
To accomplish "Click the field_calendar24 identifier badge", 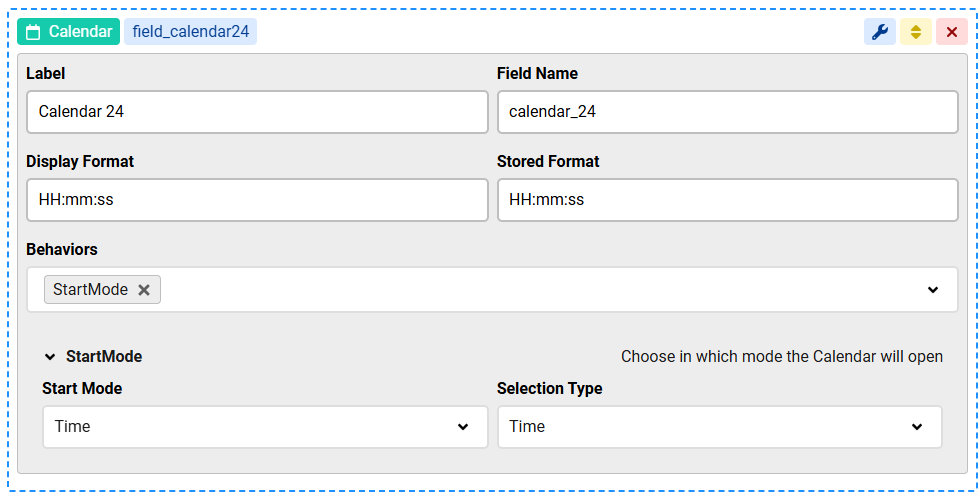I will coord(191,32).
